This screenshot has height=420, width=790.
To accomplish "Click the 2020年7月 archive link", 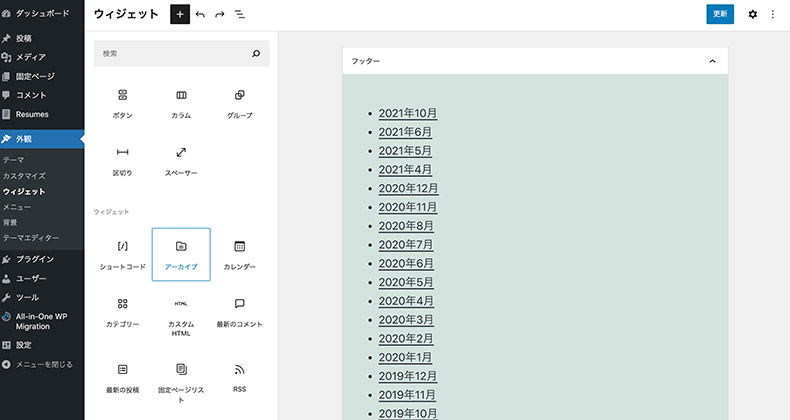I will pyautogui.click(x=406, y=245).
